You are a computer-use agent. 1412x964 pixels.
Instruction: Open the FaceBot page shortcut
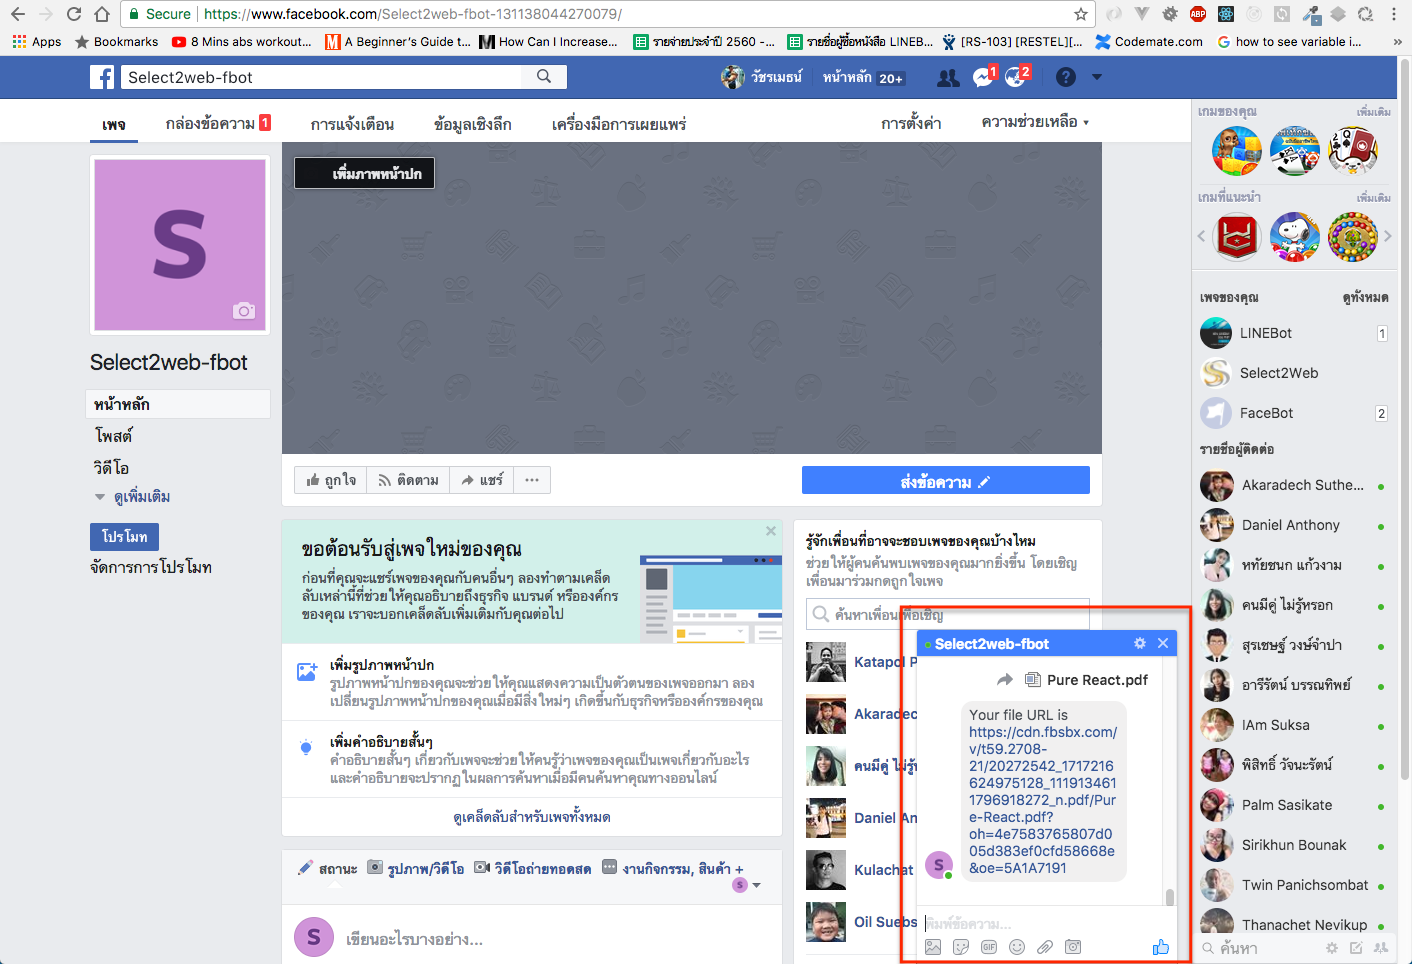(x=1294, y=413)
